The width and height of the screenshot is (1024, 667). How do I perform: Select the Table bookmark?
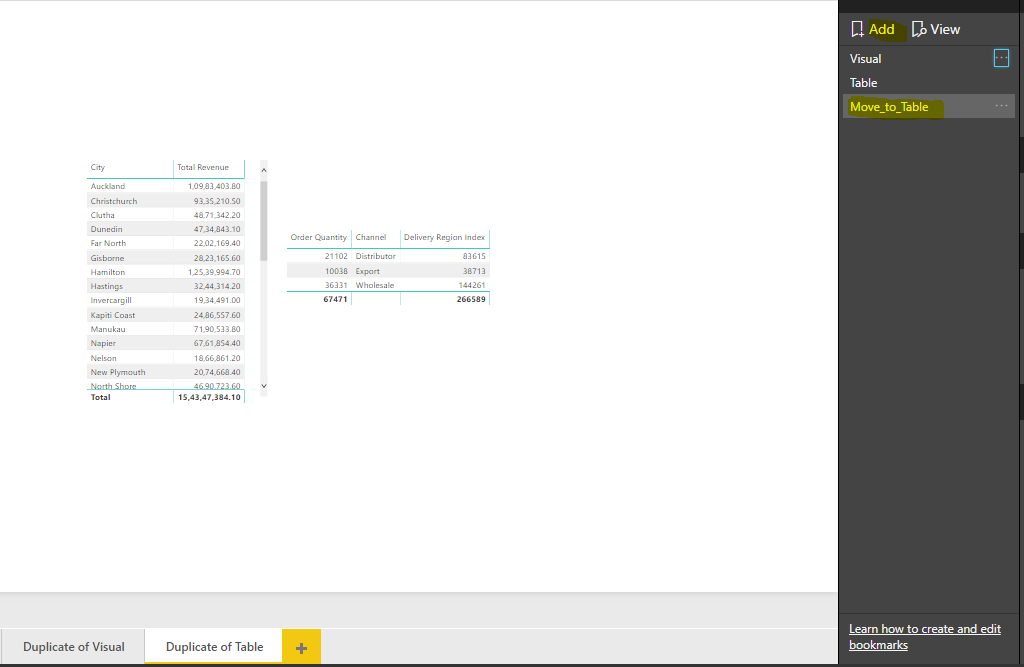tap(863, 82)
